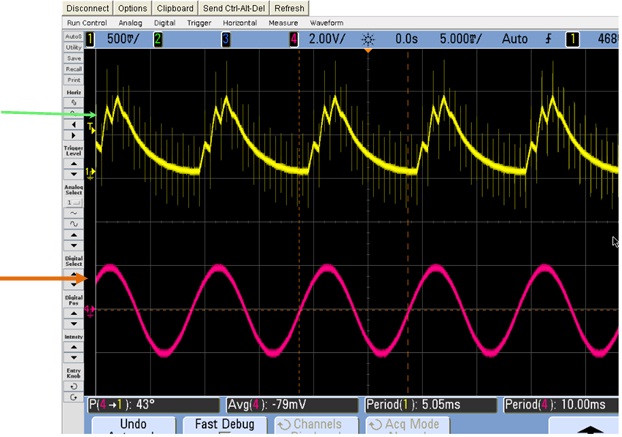Click the small tilde scale icon under Analog Select
The width and height of the screenshot is (622, 437).
73,213
